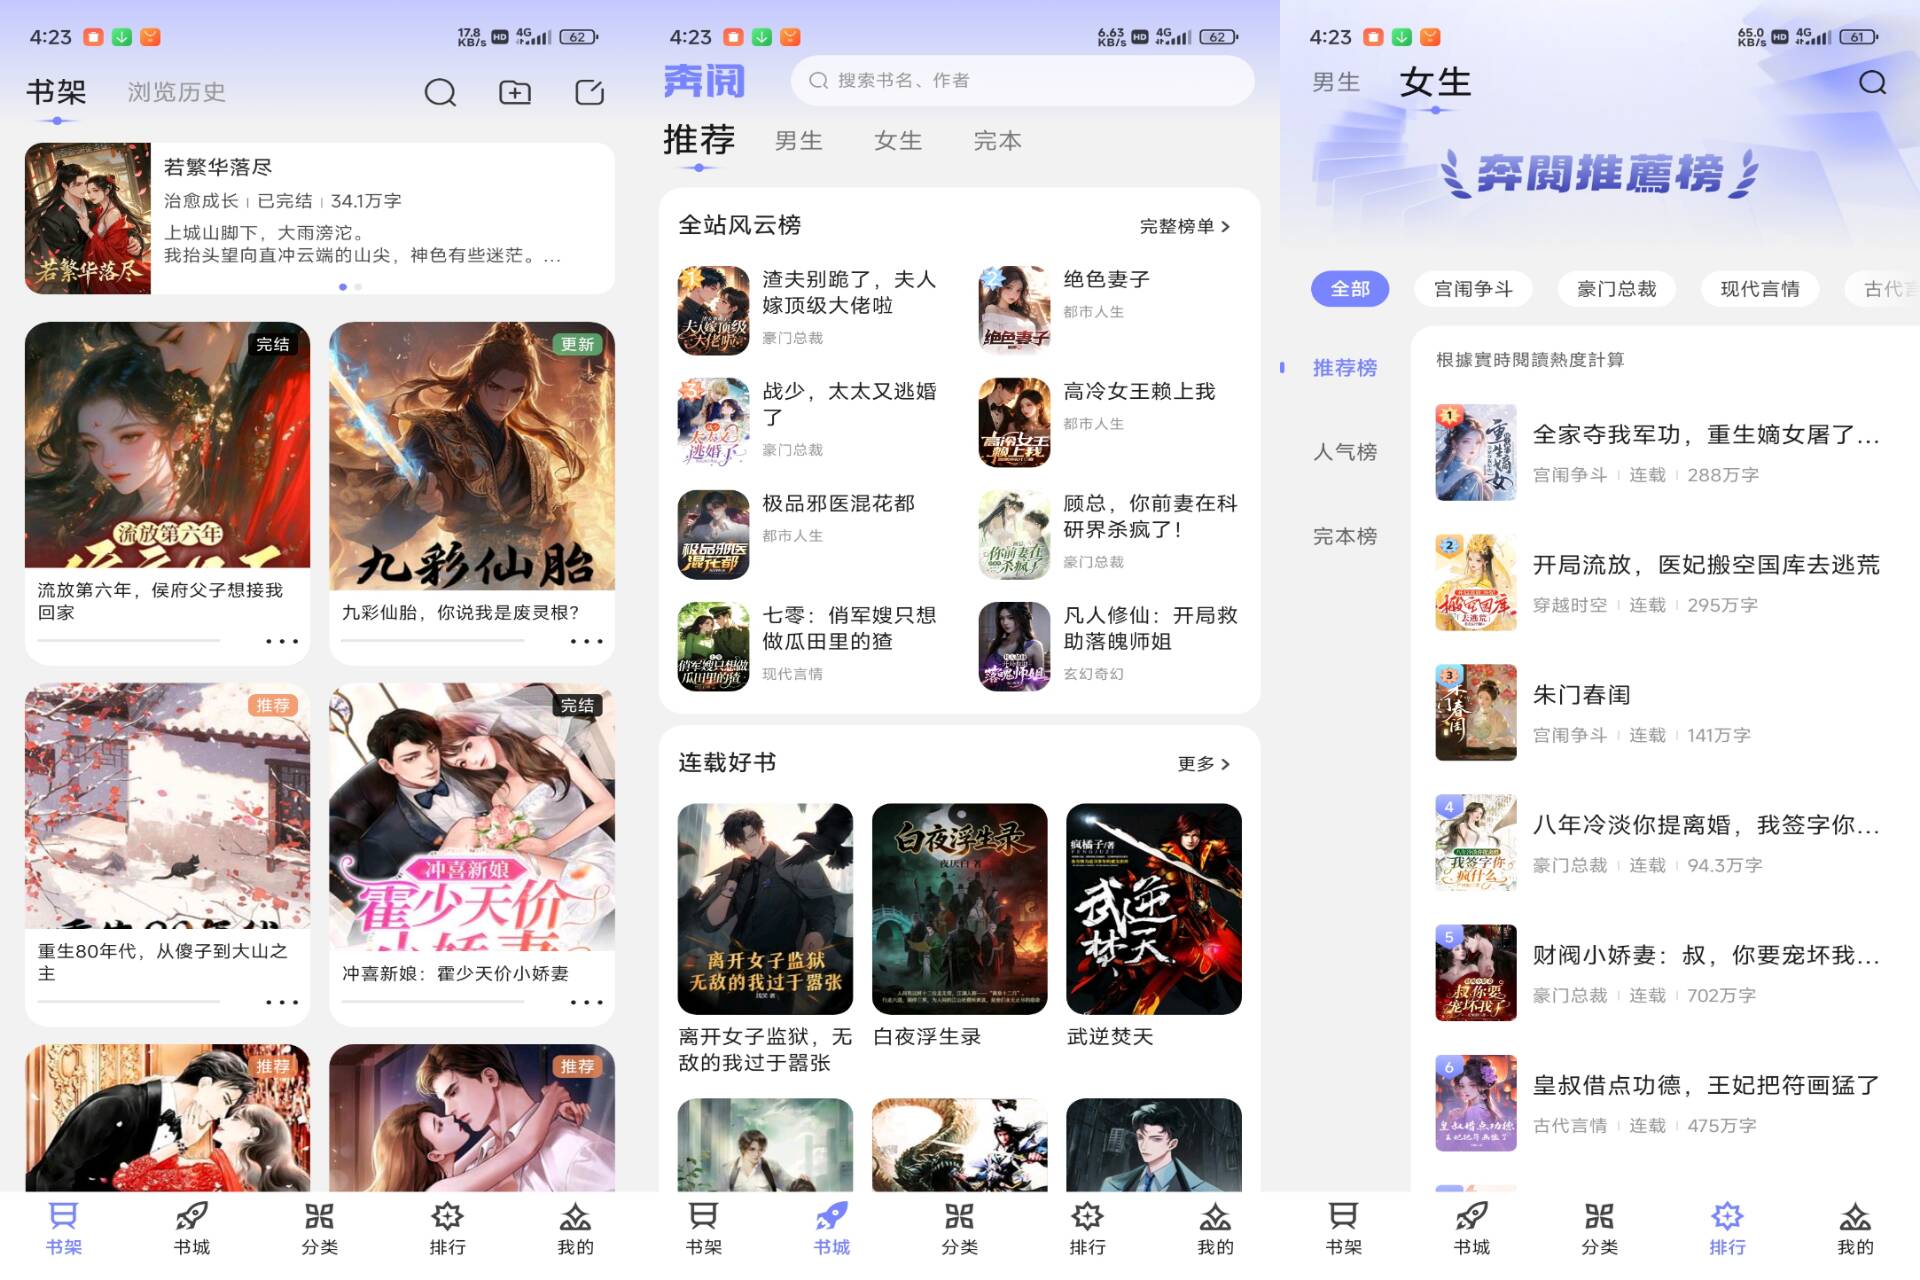Open the 九彩仙胎 book cover

click(x=472, y=456)
